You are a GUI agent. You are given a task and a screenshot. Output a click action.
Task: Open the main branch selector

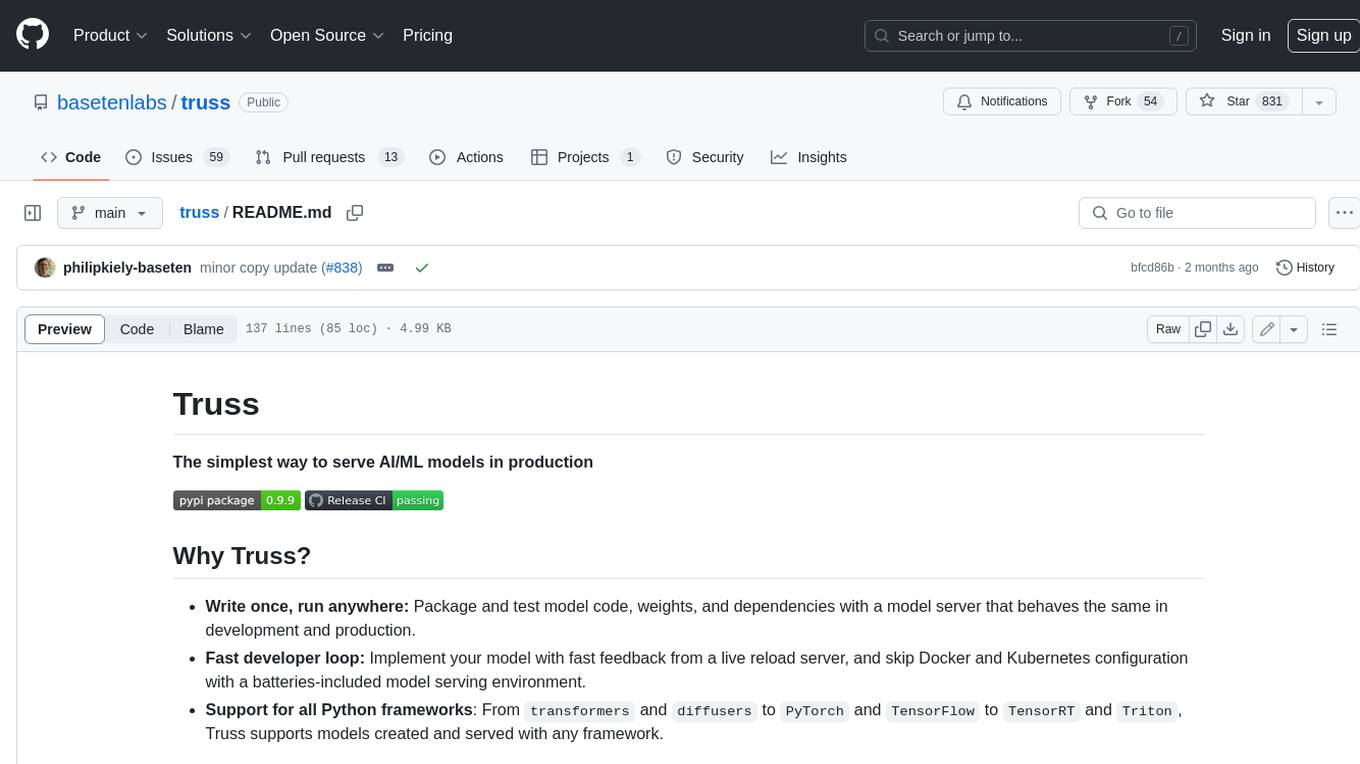[110, 213]
